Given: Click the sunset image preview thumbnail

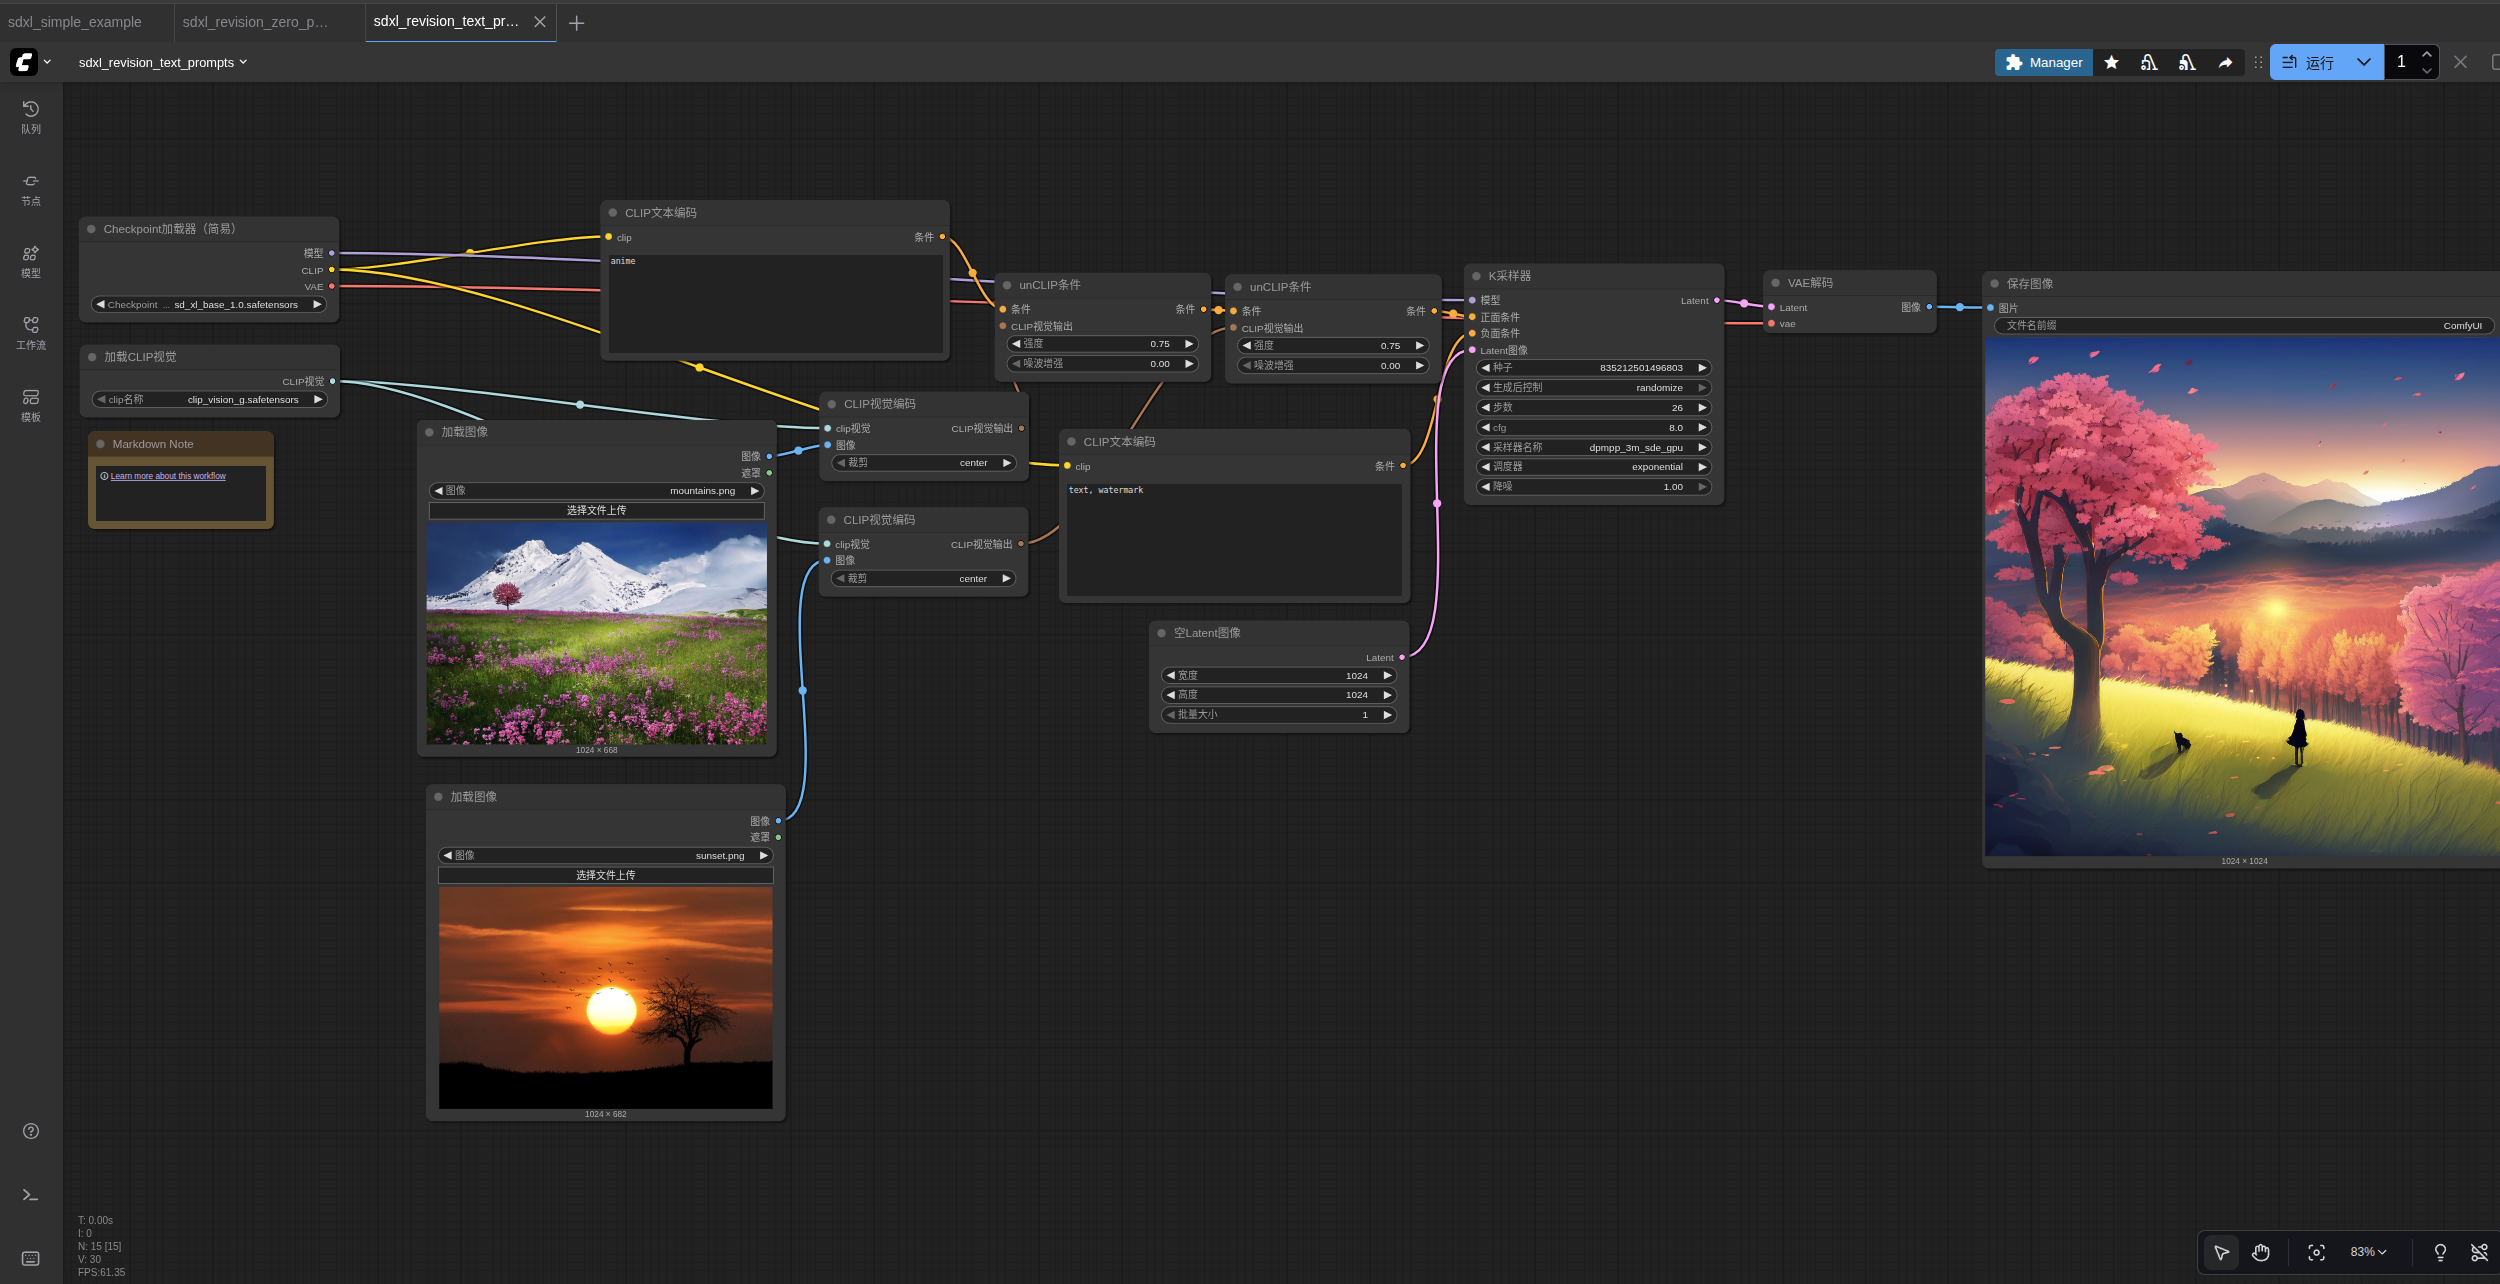Looking at the screenshot, I should coord(606,998).
